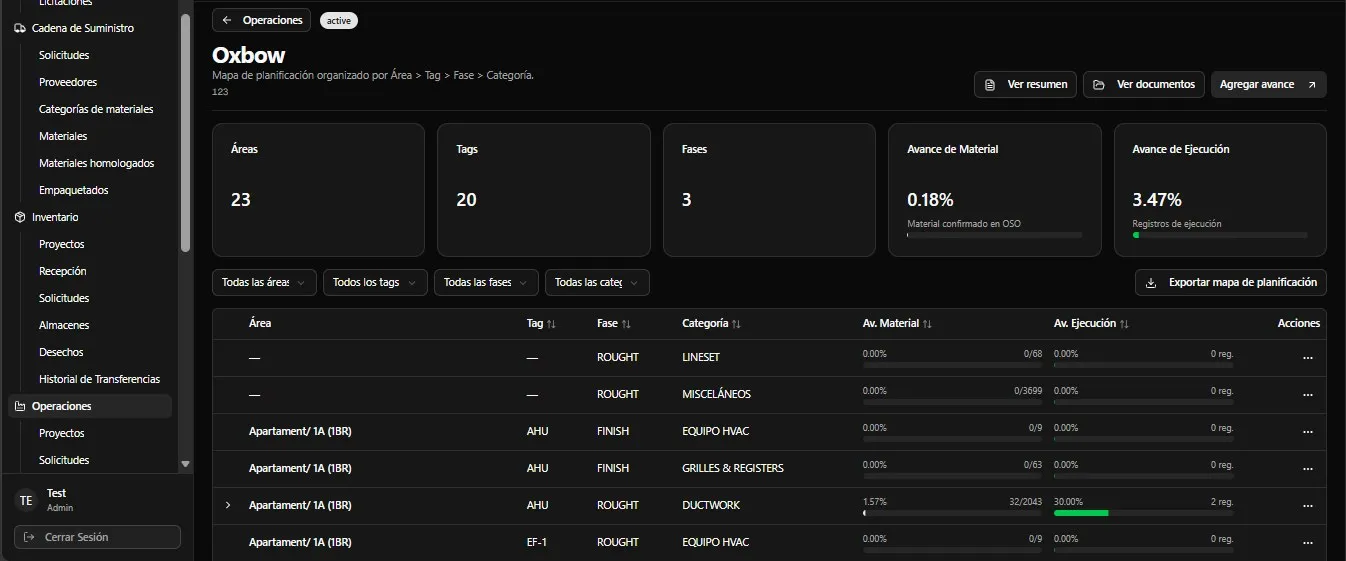Image resolution: width=1346 pixels, height=561 pixels.
Task: Open actions menu for LINESET row
Action: pos(1308,358)
